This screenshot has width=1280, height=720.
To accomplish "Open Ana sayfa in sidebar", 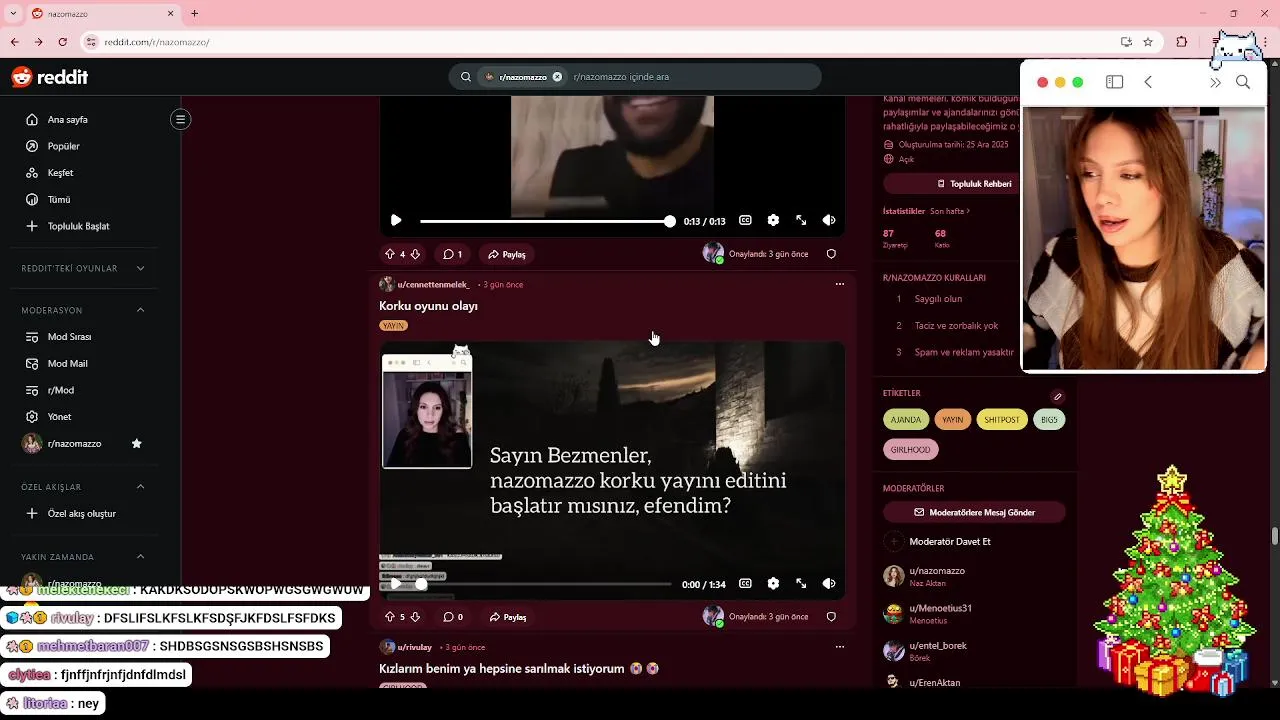I will 68,119.
